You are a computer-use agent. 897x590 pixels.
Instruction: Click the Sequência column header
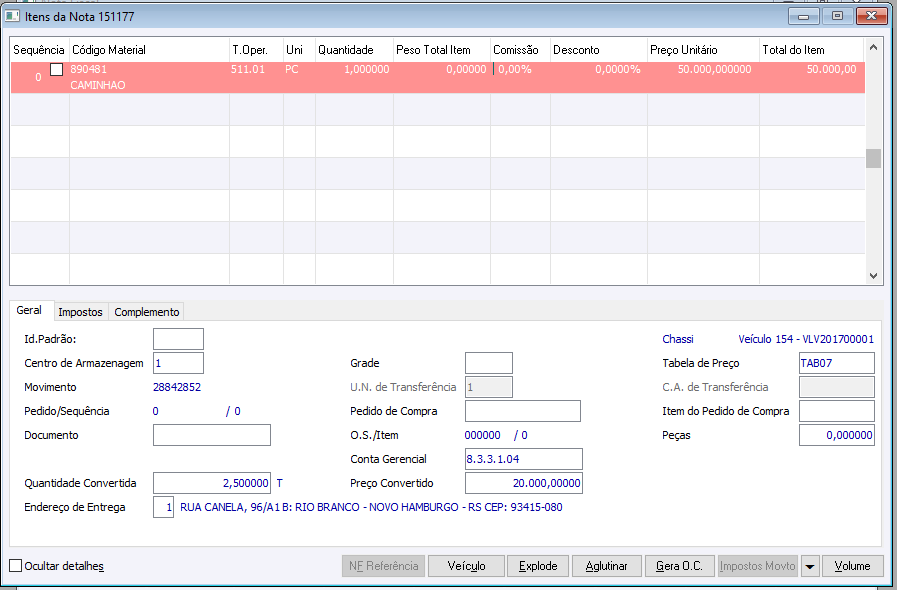tap(39, 50)
